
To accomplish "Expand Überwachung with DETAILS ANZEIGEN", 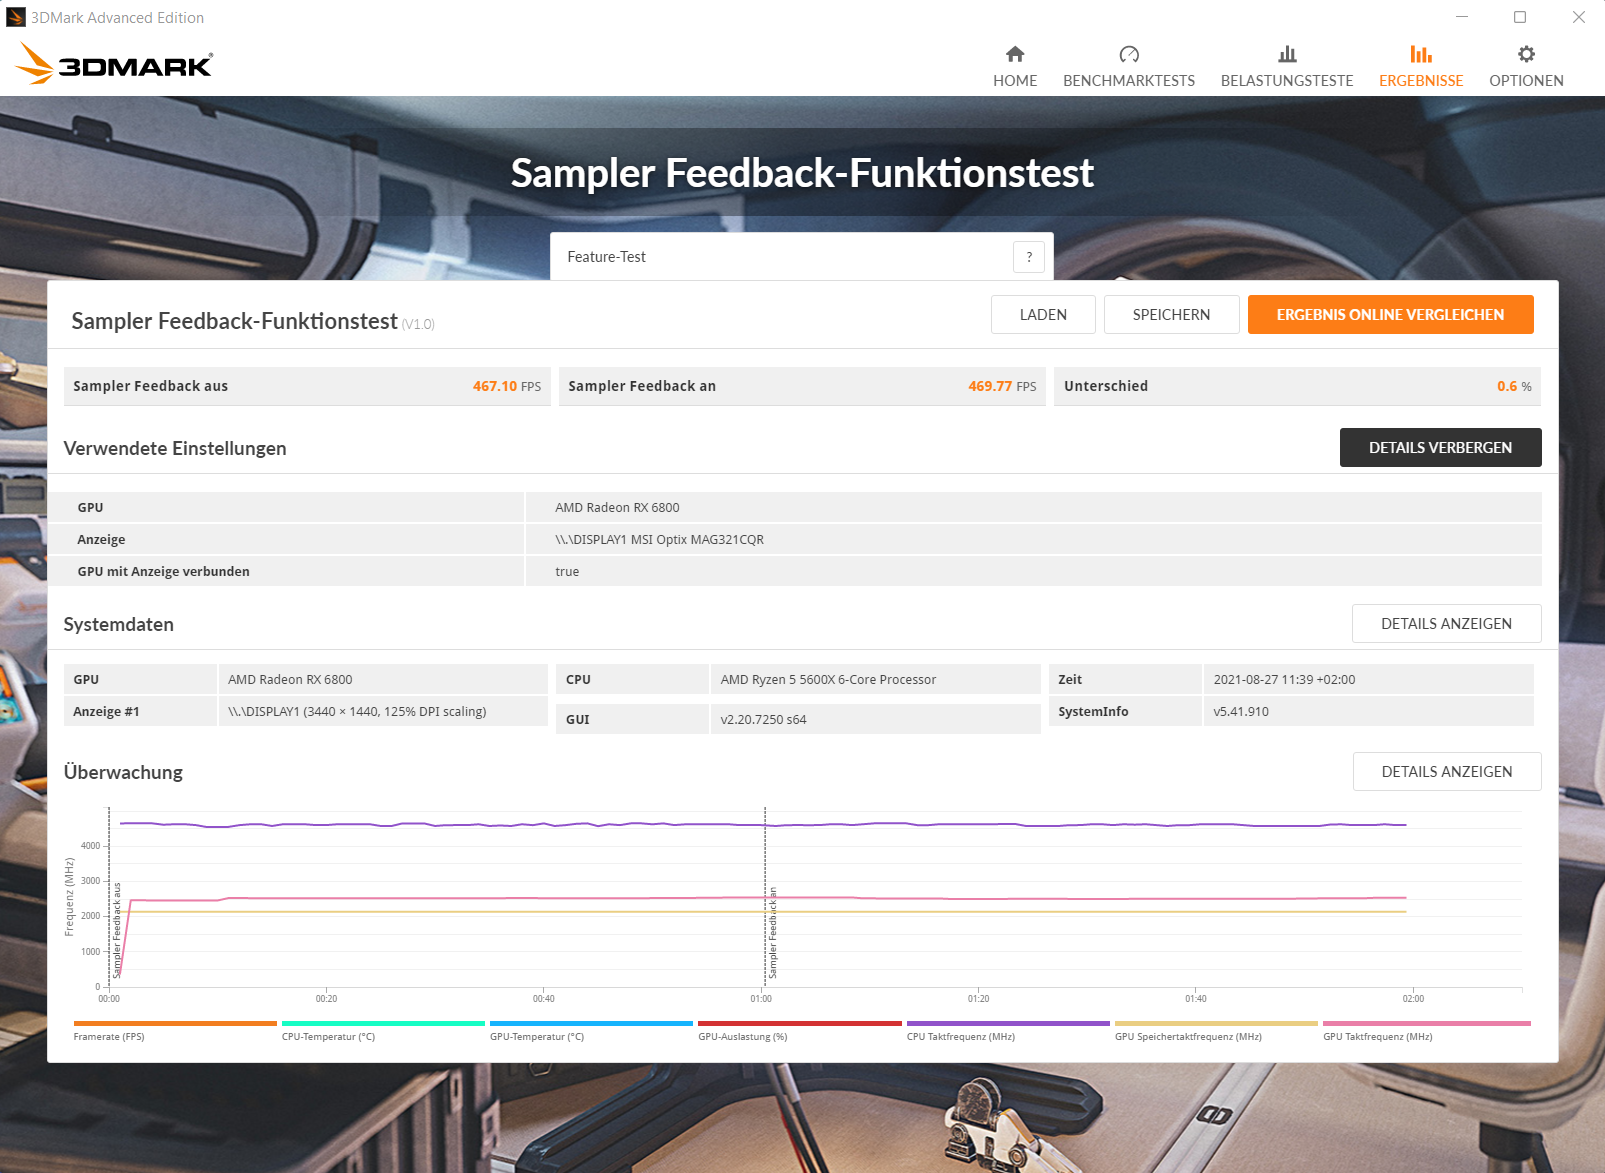I will pyautogui.click(x=1446, y=771).
